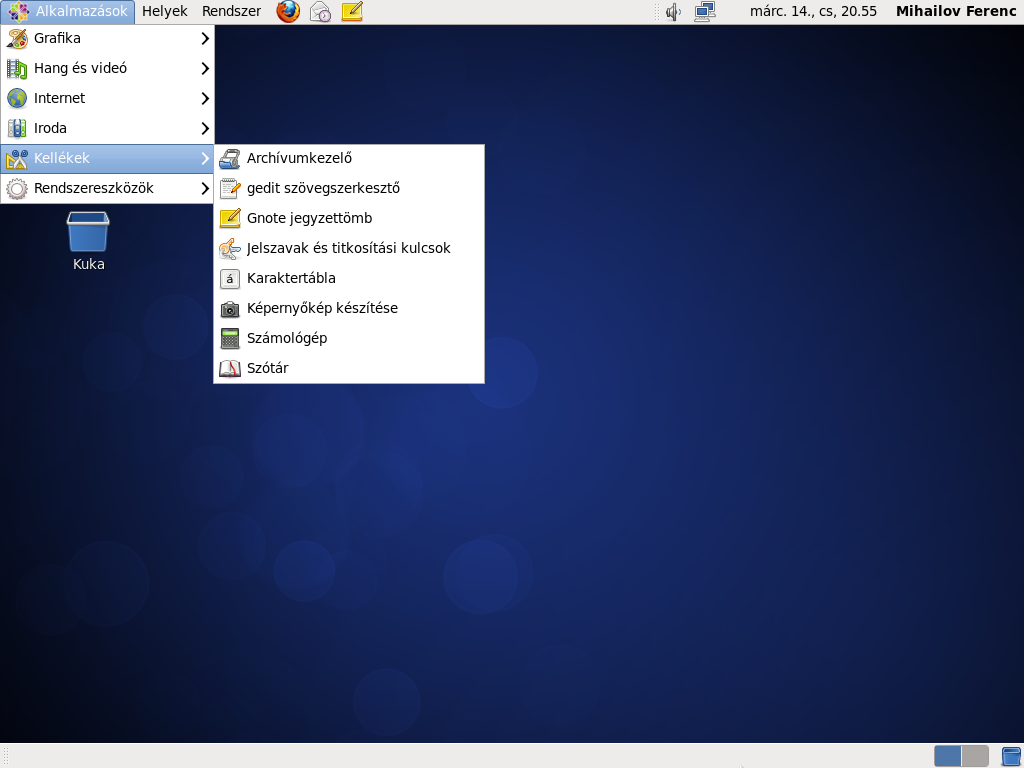1024x768 pixels.
Task: Click the network connection status icon
Action: (705, 12)
